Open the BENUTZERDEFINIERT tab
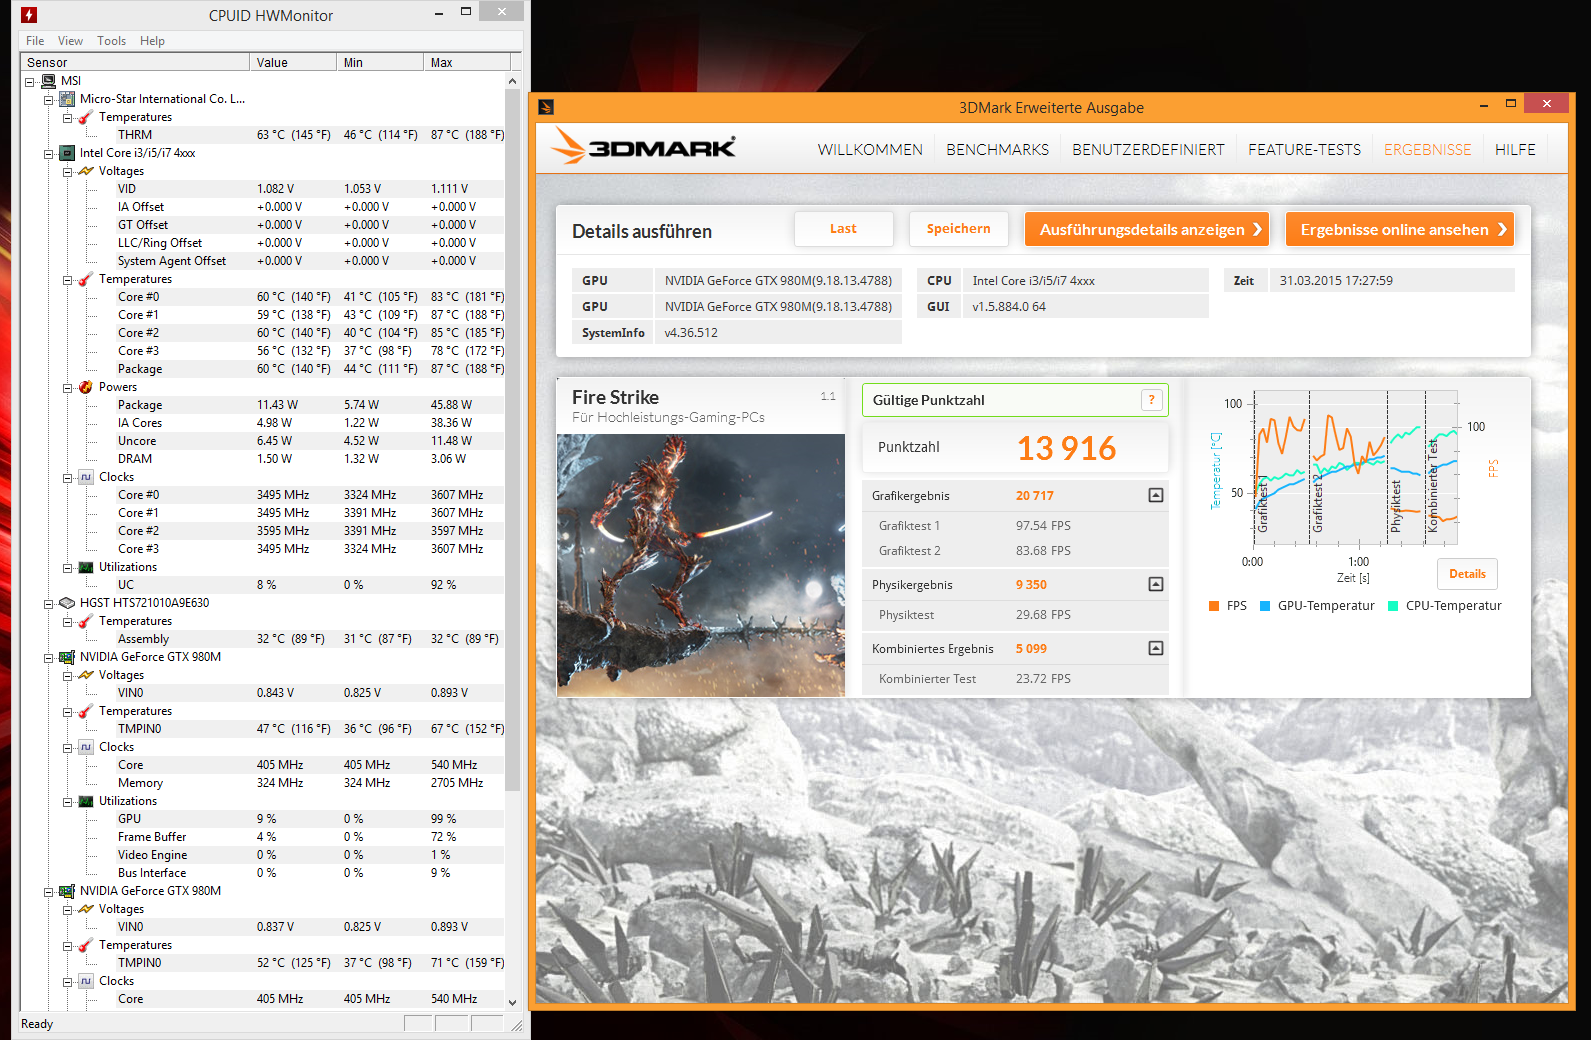This screenshot has height=1040, width=1591. [1148, 150]
